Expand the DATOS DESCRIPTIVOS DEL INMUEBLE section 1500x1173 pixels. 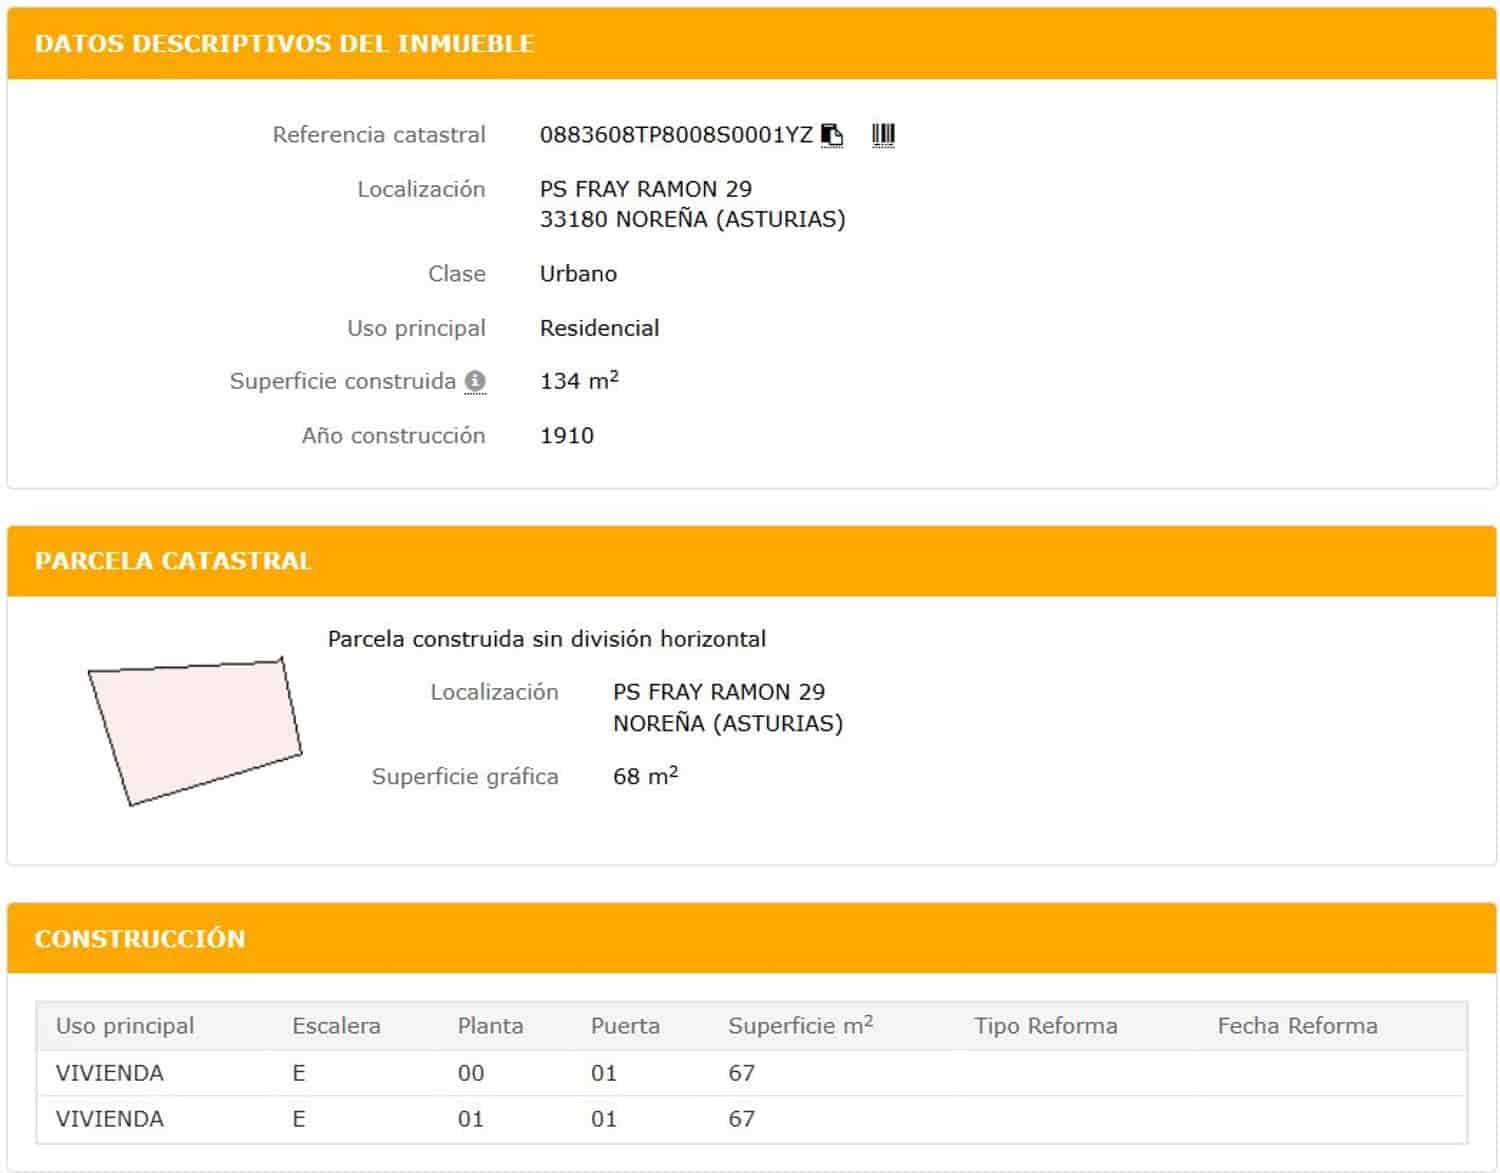click(x=285, y=44)
